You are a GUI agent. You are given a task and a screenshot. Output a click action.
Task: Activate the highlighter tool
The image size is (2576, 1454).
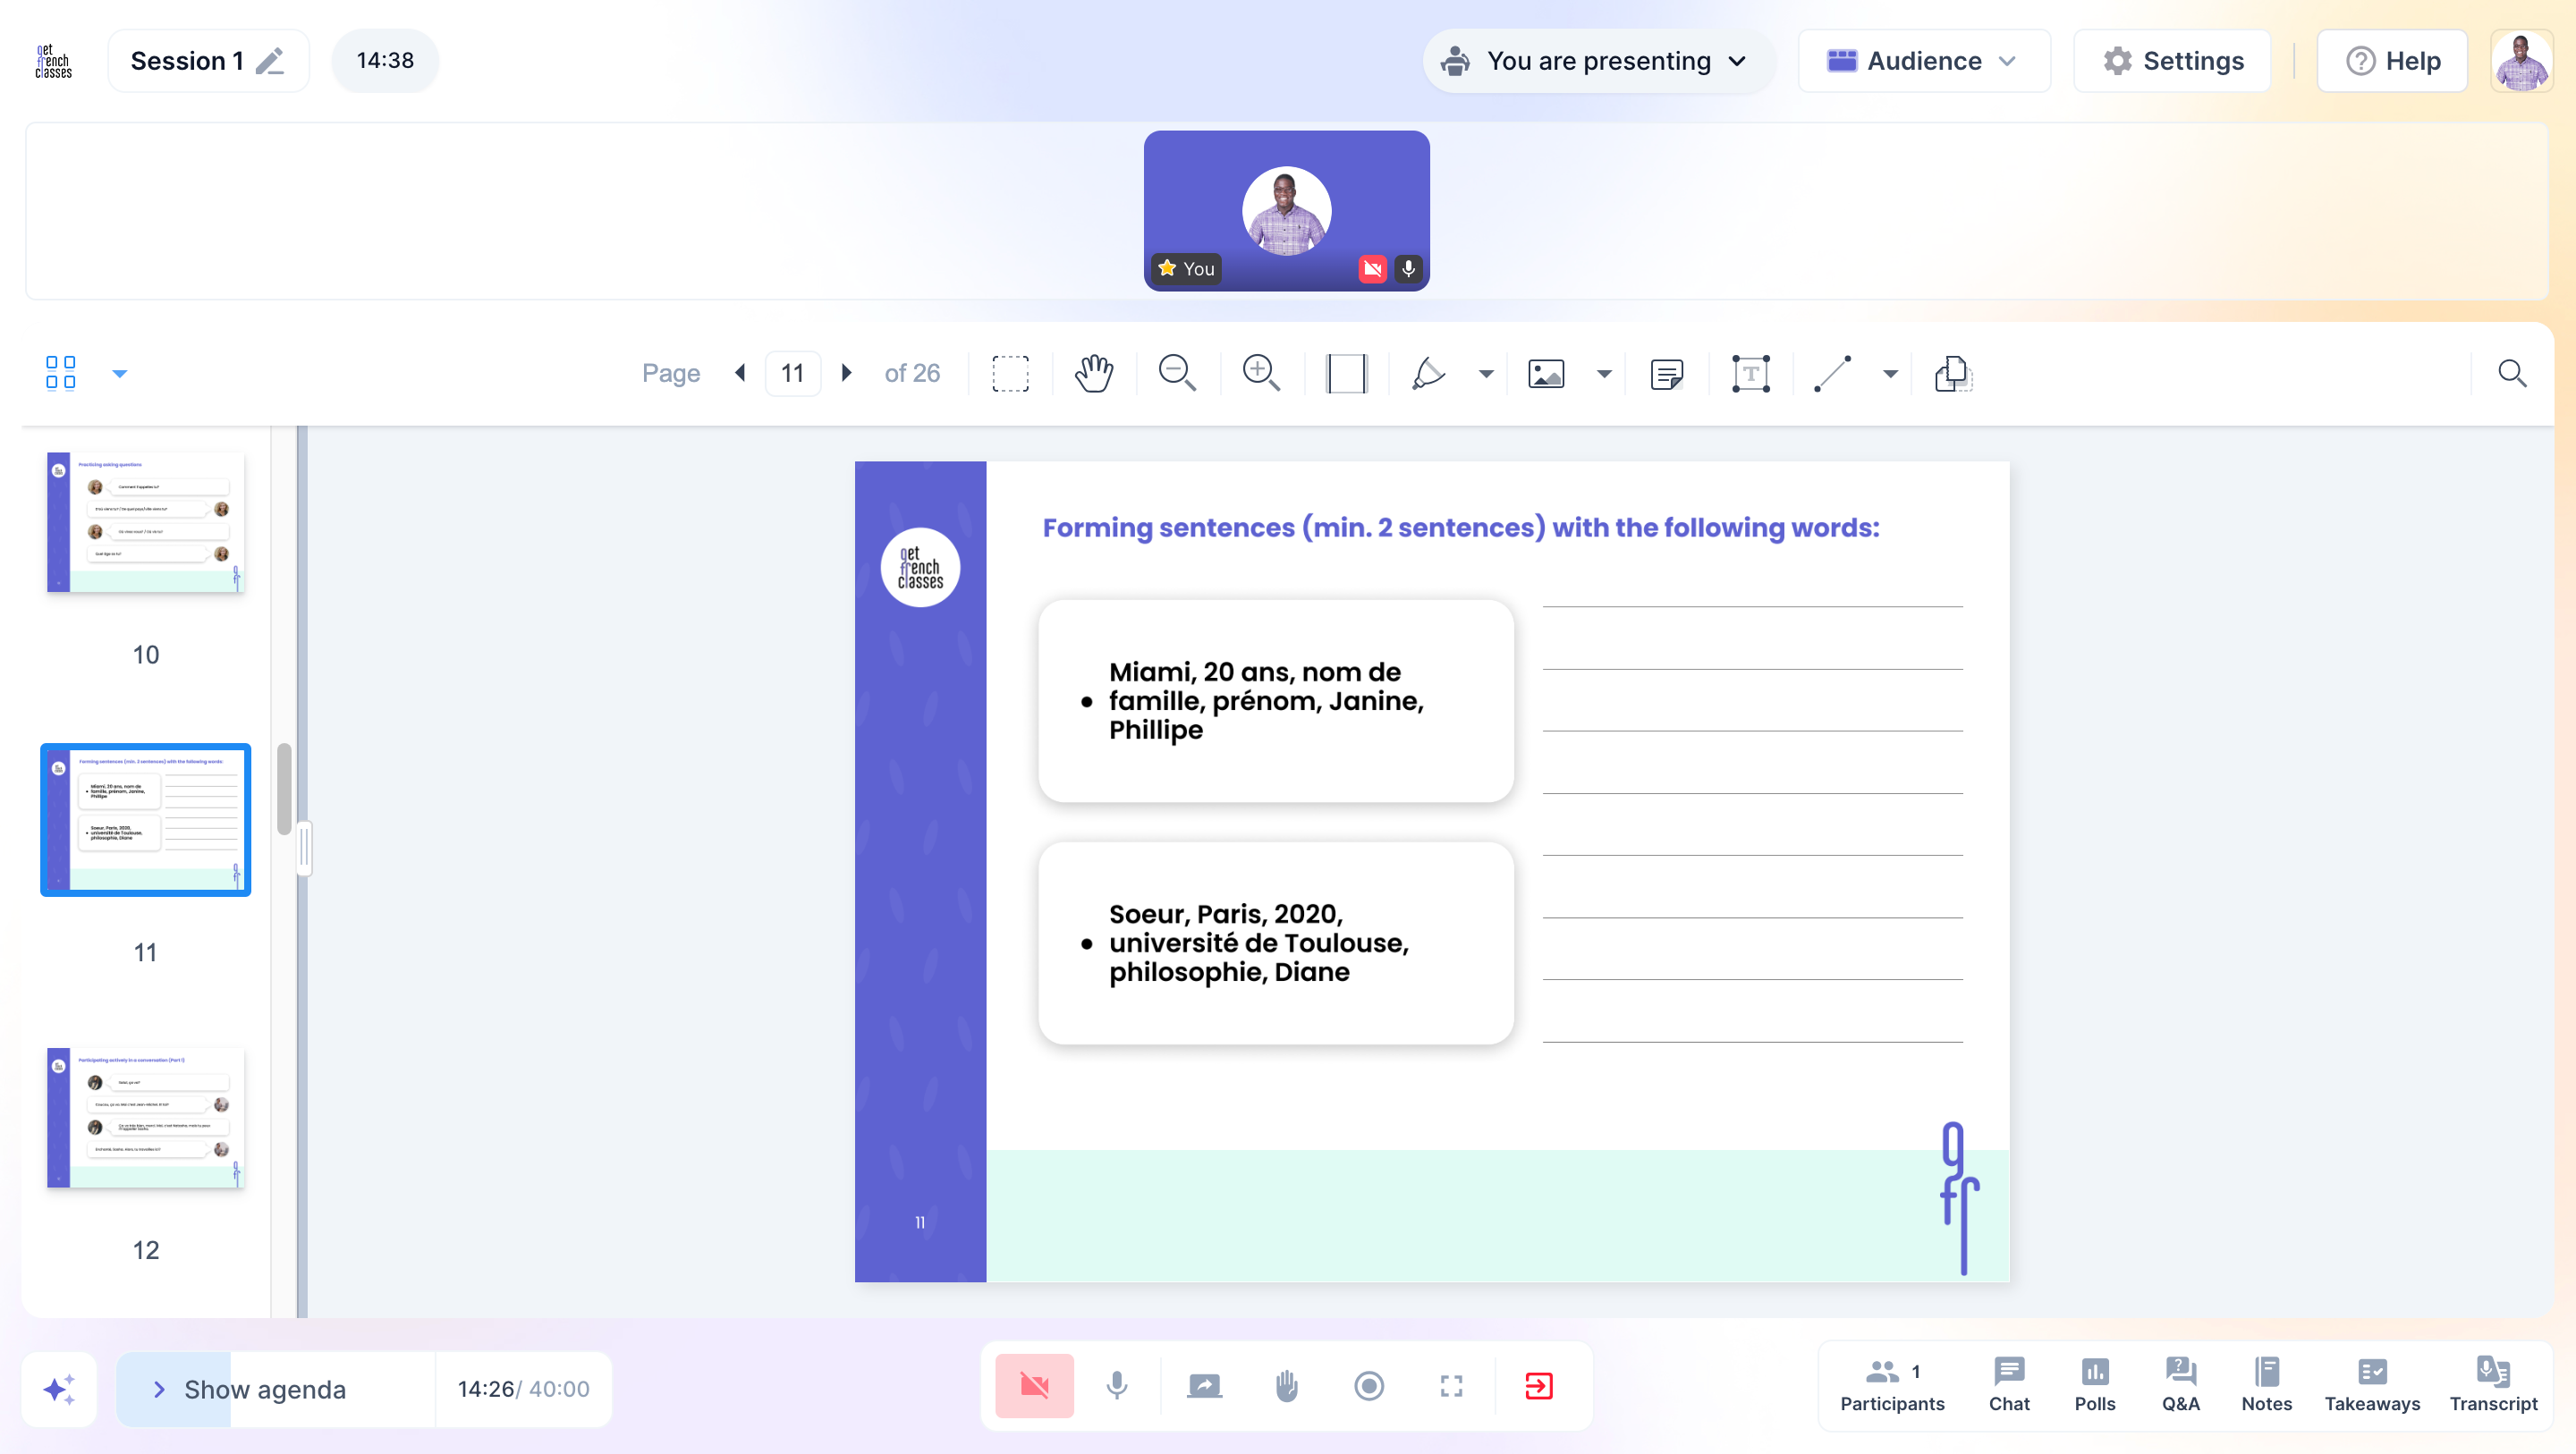click(1428, 373)
